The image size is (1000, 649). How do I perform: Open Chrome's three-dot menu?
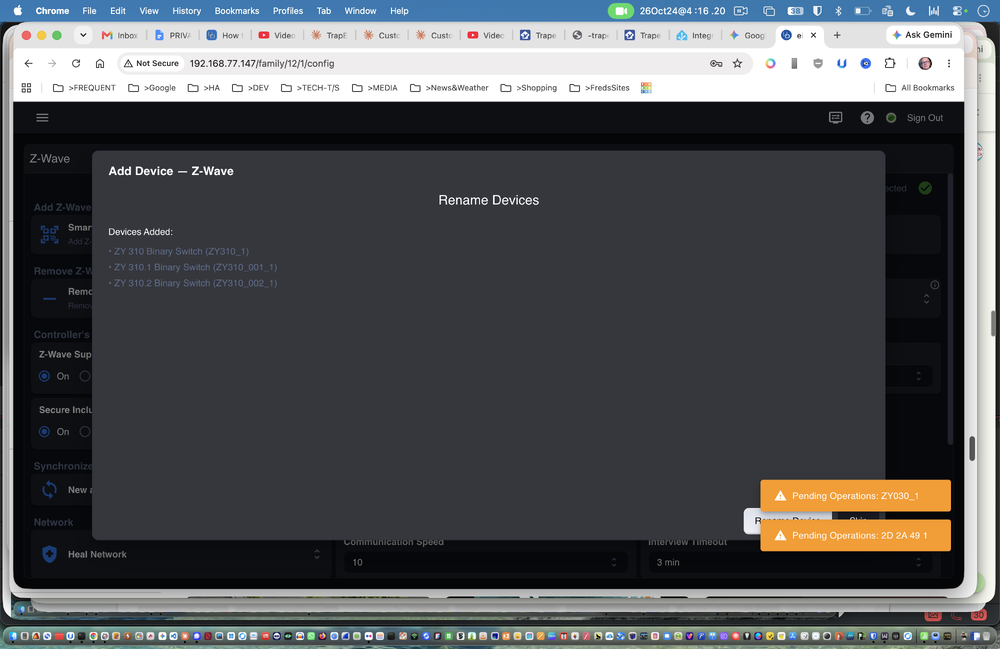[x=949, y=63]
